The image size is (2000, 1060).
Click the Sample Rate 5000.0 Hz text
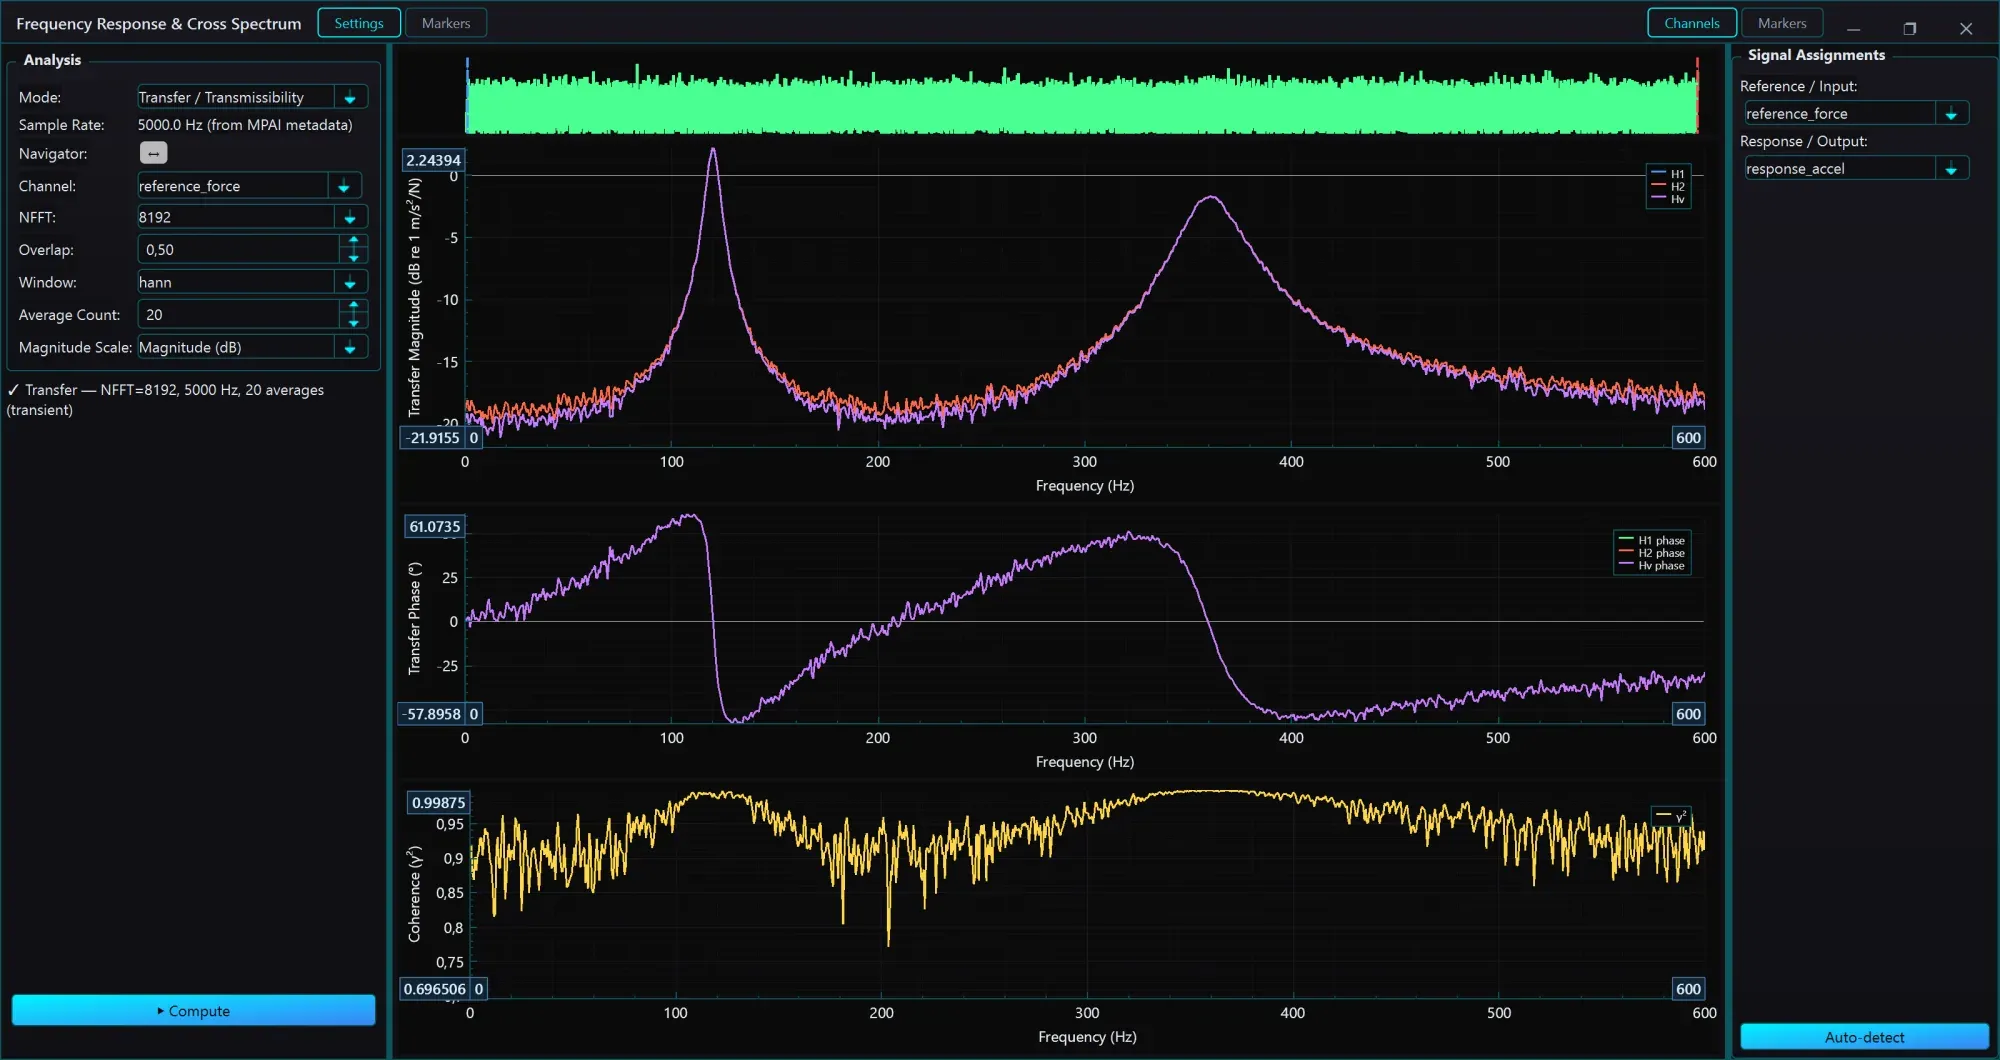click(x=245, y=125)
